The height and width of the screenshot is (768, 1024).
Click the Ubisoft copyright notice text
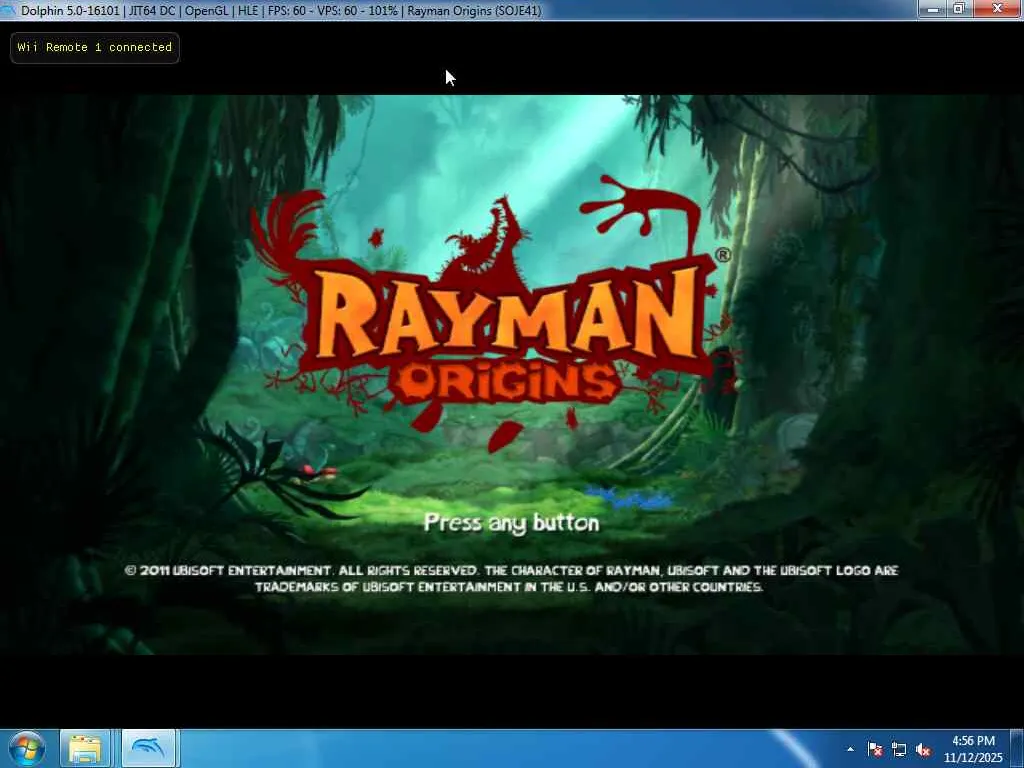pyautogui.click(x=511, y=579)
